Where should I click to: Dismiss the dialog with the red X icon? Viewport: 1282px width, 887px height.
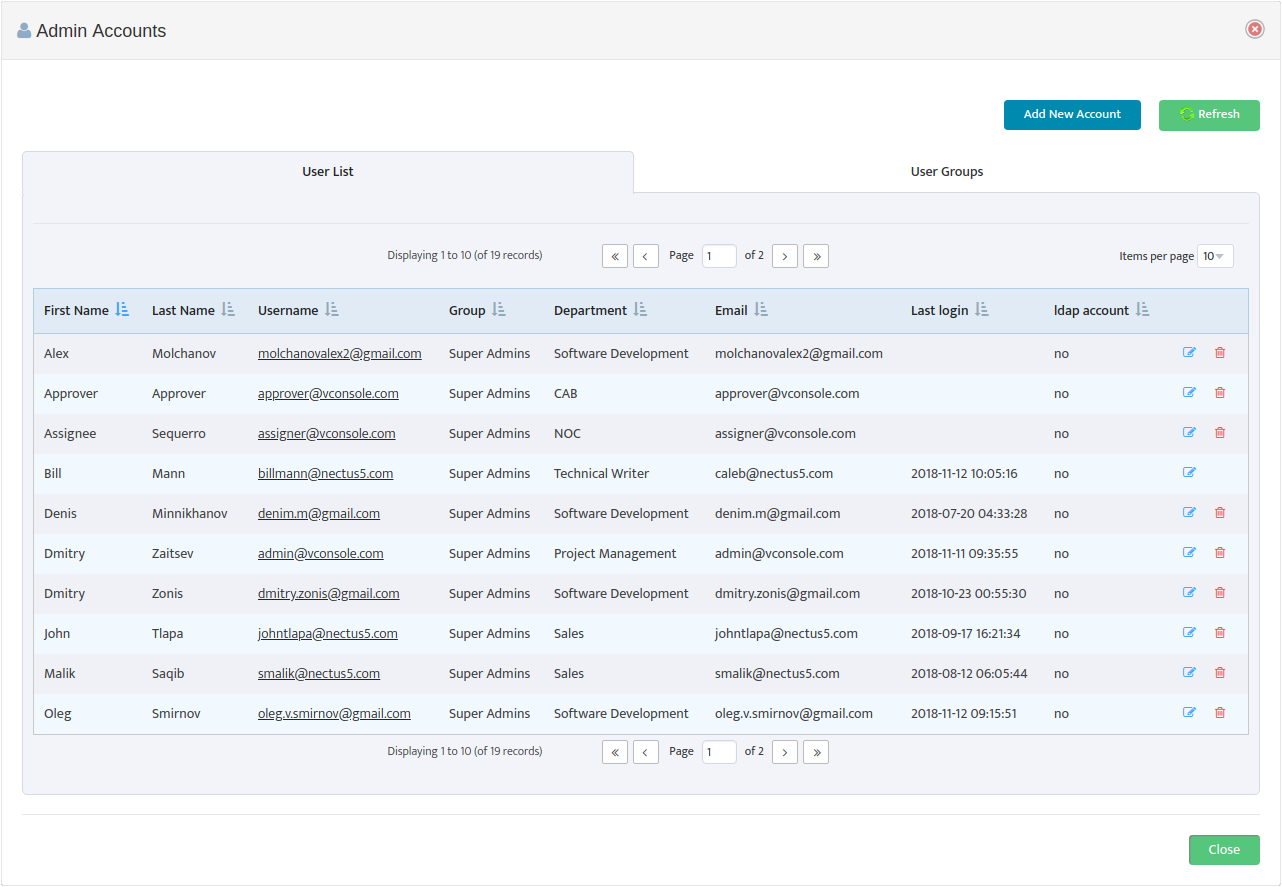(x=1255, y=30)
